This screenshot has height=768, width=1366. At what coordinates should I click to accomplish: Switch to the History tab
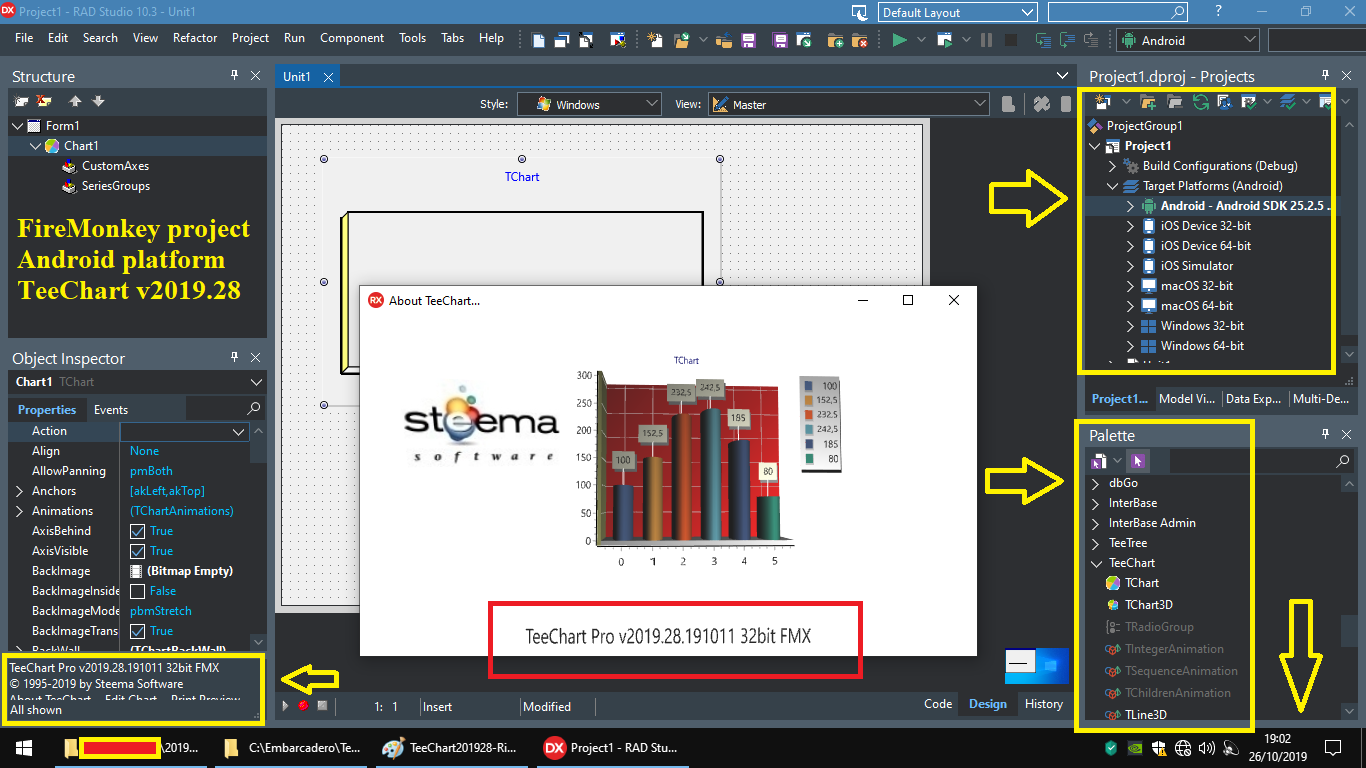coord(1044,704)
